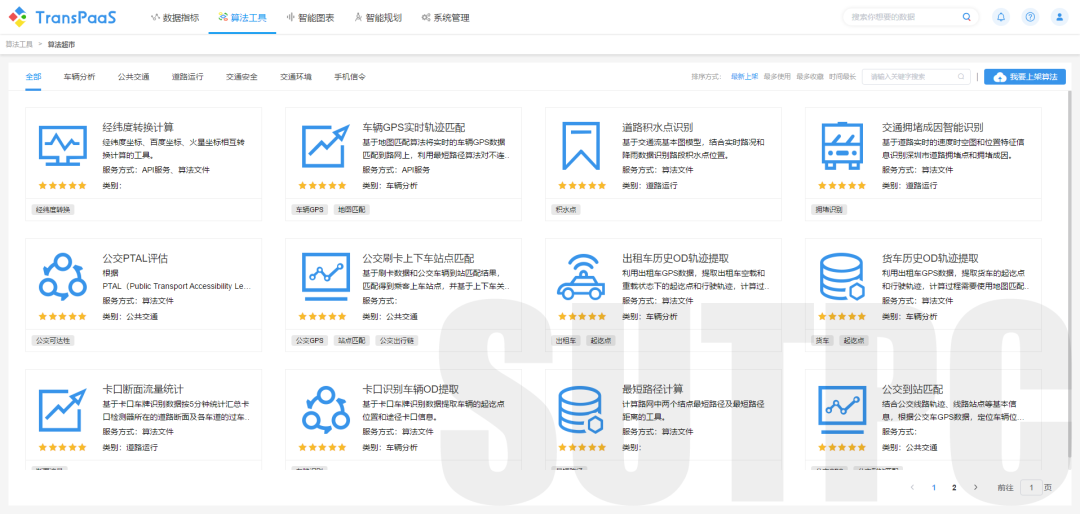The image size is (1080, 514).
Task: Click the 货车 tag
Action: tap(822, 340)
